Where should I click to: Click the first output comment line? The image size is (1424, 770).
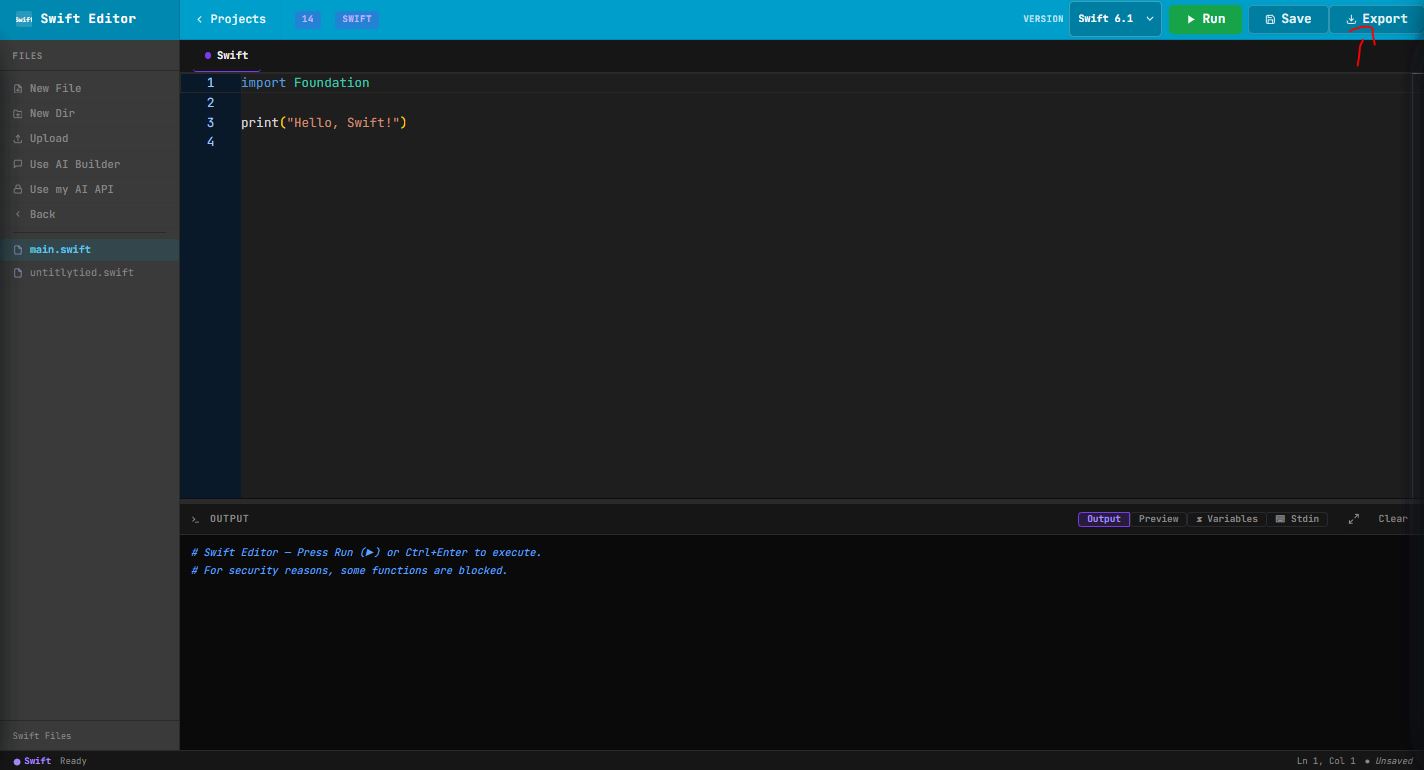[366, 552]
